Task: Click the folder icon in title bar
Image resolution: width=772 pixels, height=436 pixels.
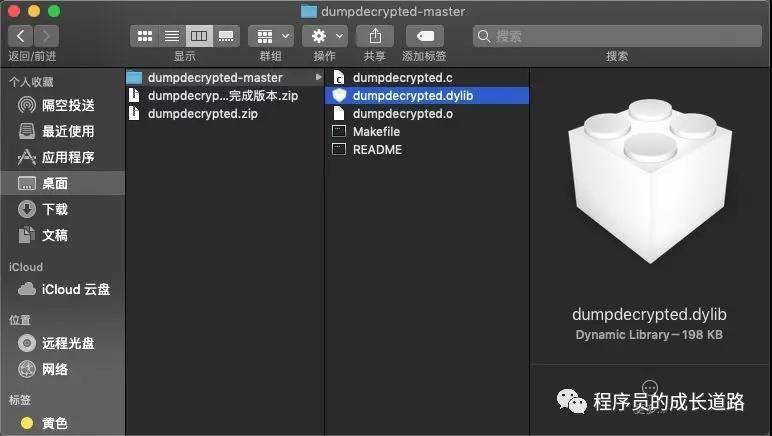Action: pos(309,11)
